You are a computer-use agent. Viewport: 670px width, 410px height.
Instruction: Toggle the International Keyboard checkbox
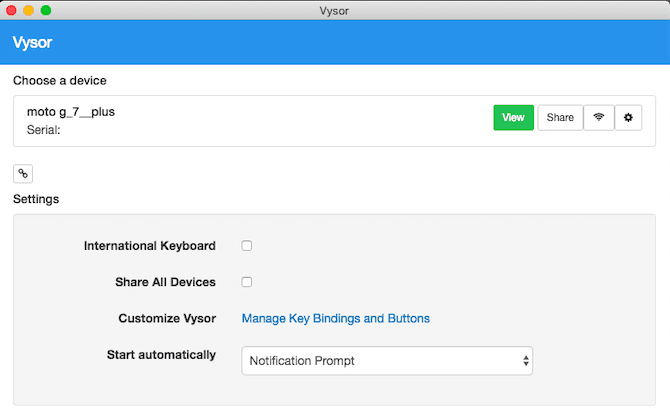(x=247, y=246)
